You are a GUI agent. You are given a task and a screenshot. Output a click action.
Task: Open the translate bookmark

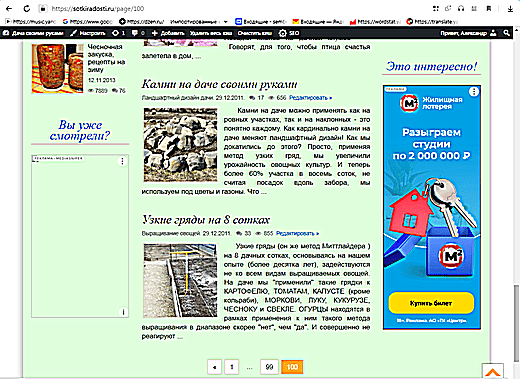(x=432, y=22)
